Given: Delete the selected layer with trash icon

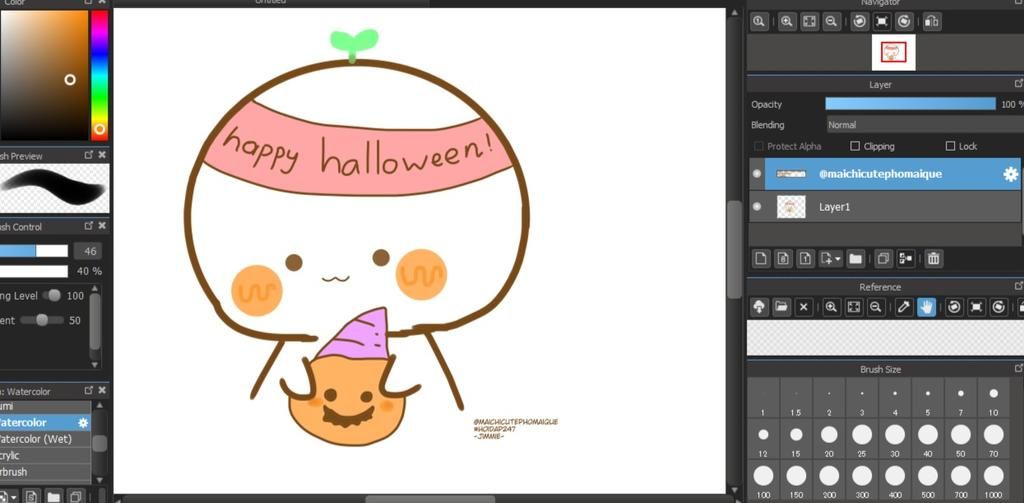Looking at the screenshot, I should point(933,259).
